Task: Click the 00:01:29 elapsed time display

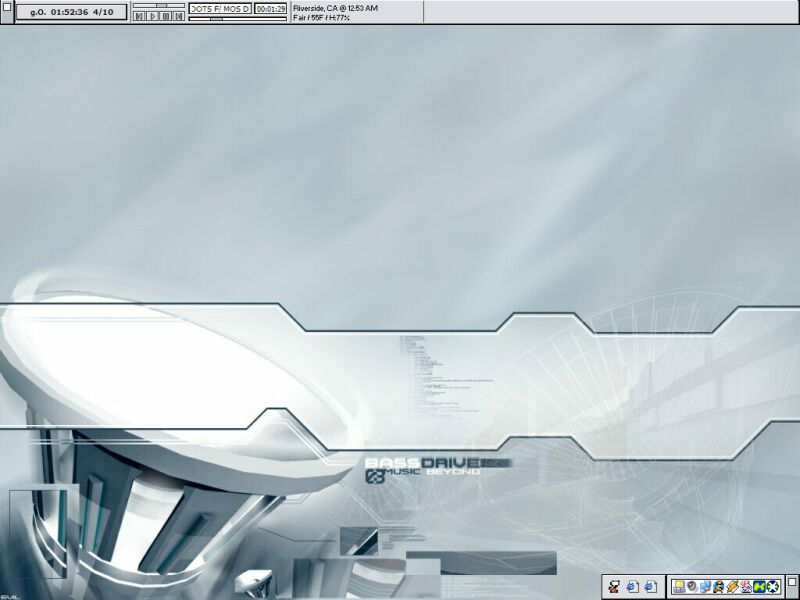Action: coord(270,8)
